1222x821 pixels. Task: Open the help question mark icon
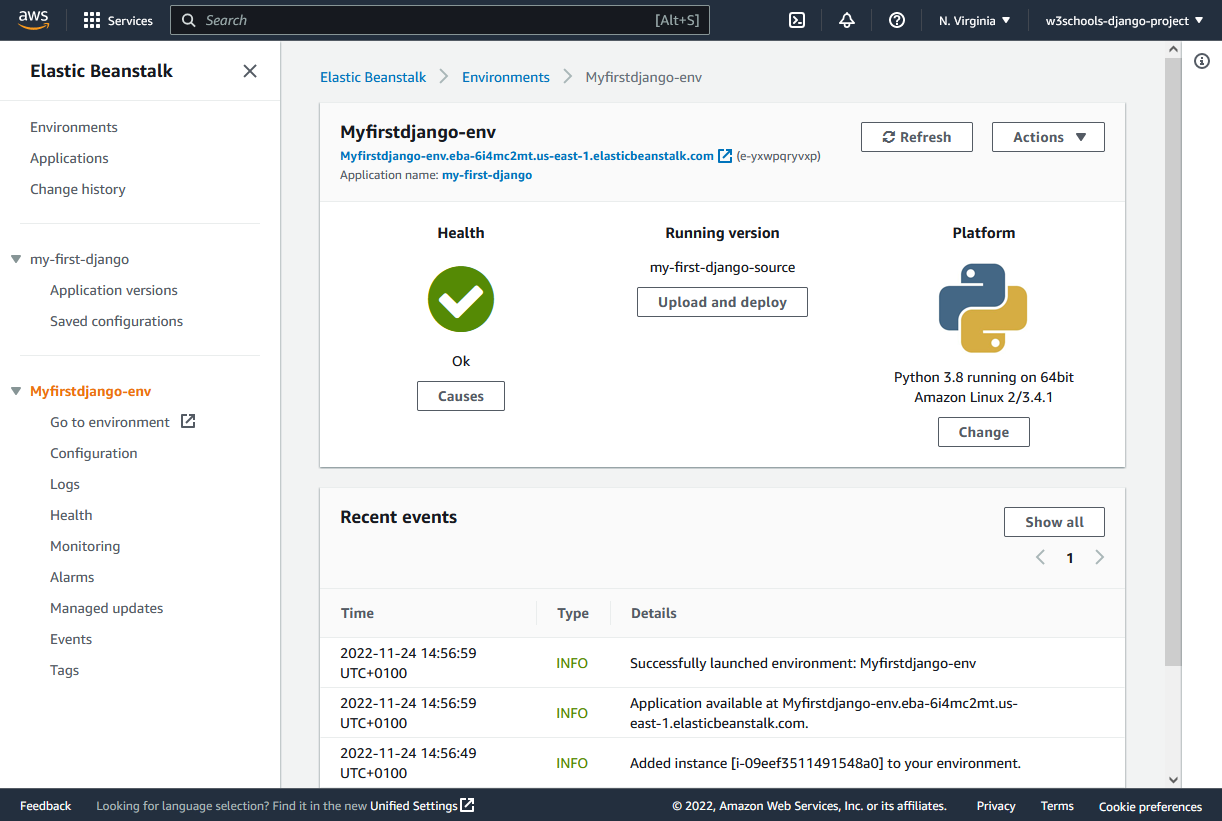[897, 20]
